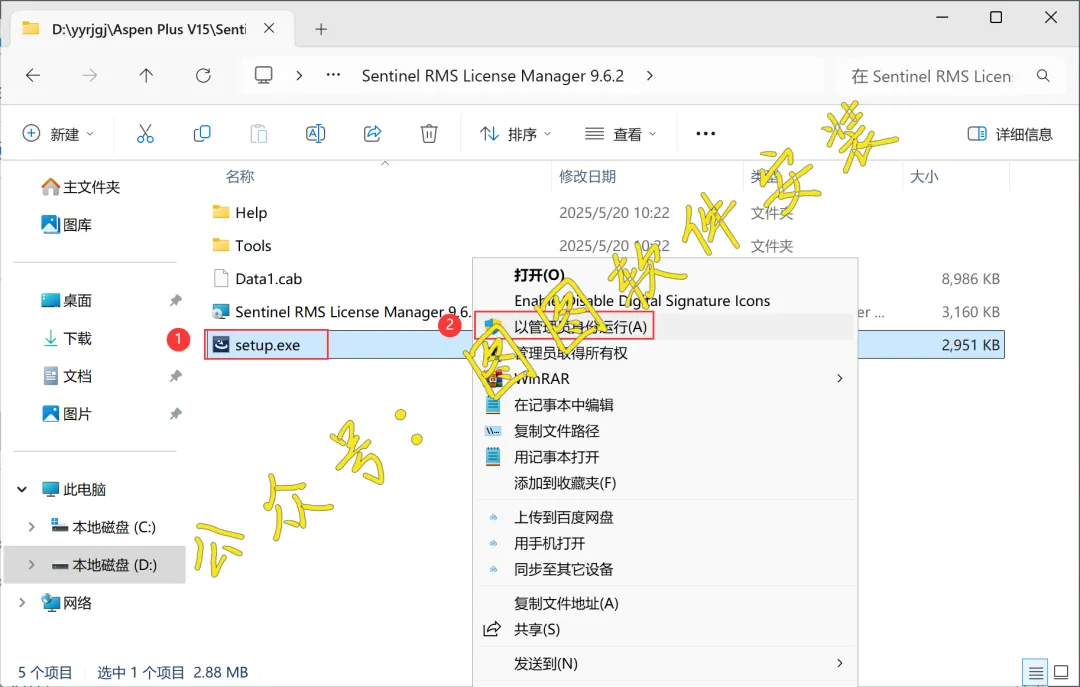The image size is (1080, 687).
Task: Click Sentinel RMS License Manager 9.6.2 breadcrumb
Action: (492, 76)
